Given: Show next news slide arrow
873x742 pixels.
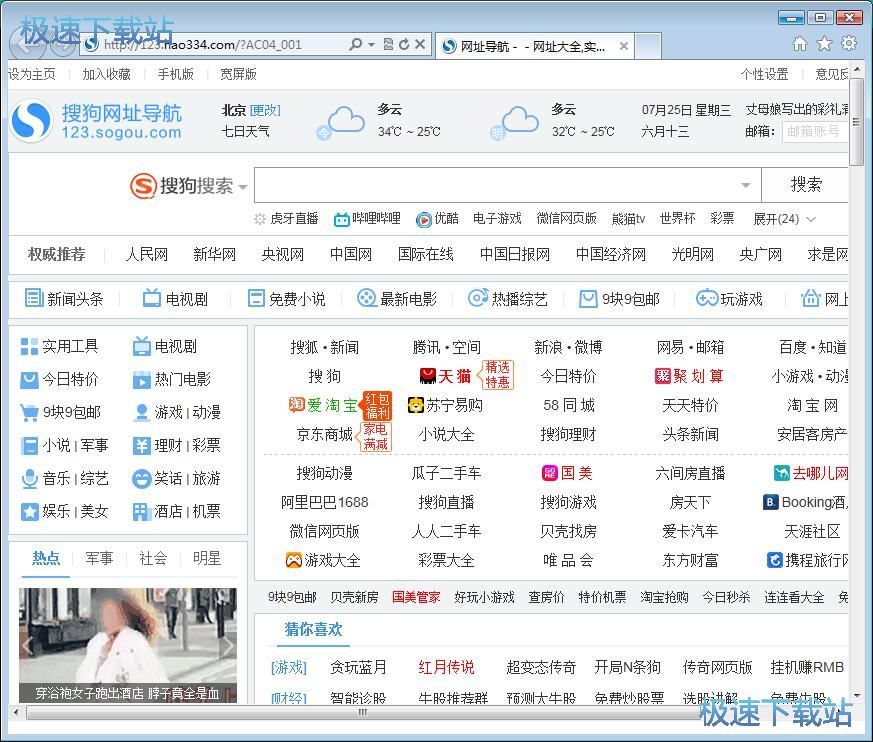Looking at the screenshot, I should pyautogui.click(x=227, y=646).
